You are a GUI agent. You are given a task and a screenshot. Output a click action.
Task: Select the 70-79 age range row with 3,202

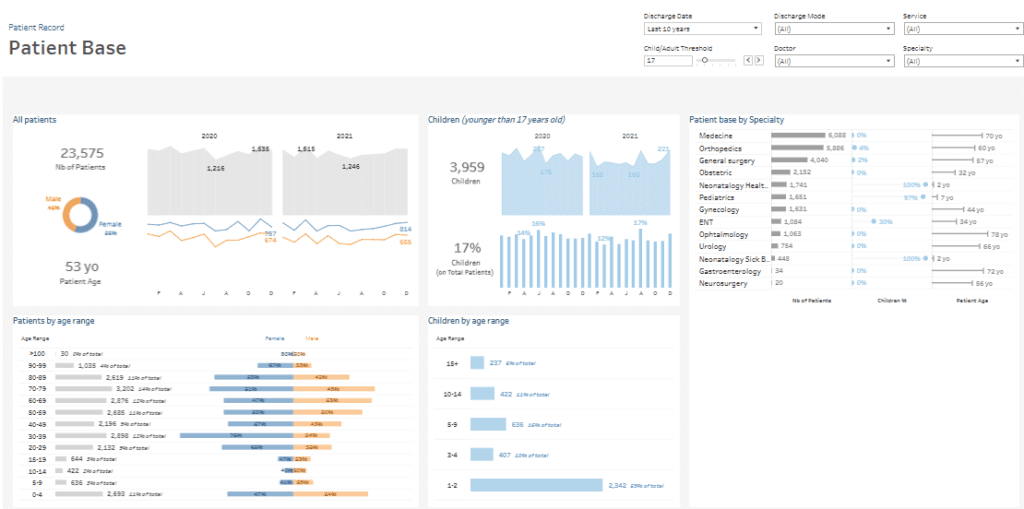[x=214, y=388]
